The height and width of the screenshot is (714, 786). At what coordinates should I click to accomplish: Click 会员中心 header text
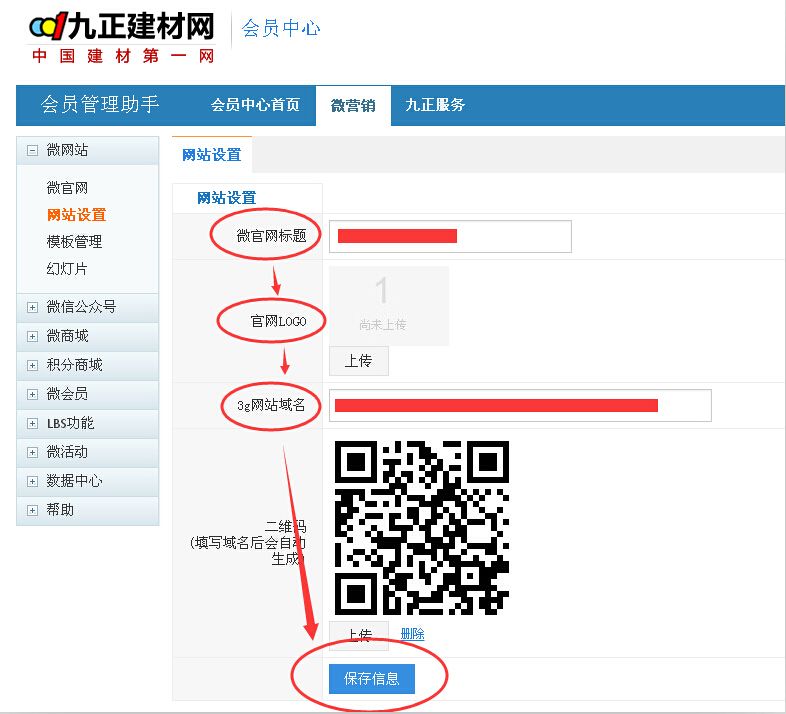pyautogui.click(x=281, y=28)
